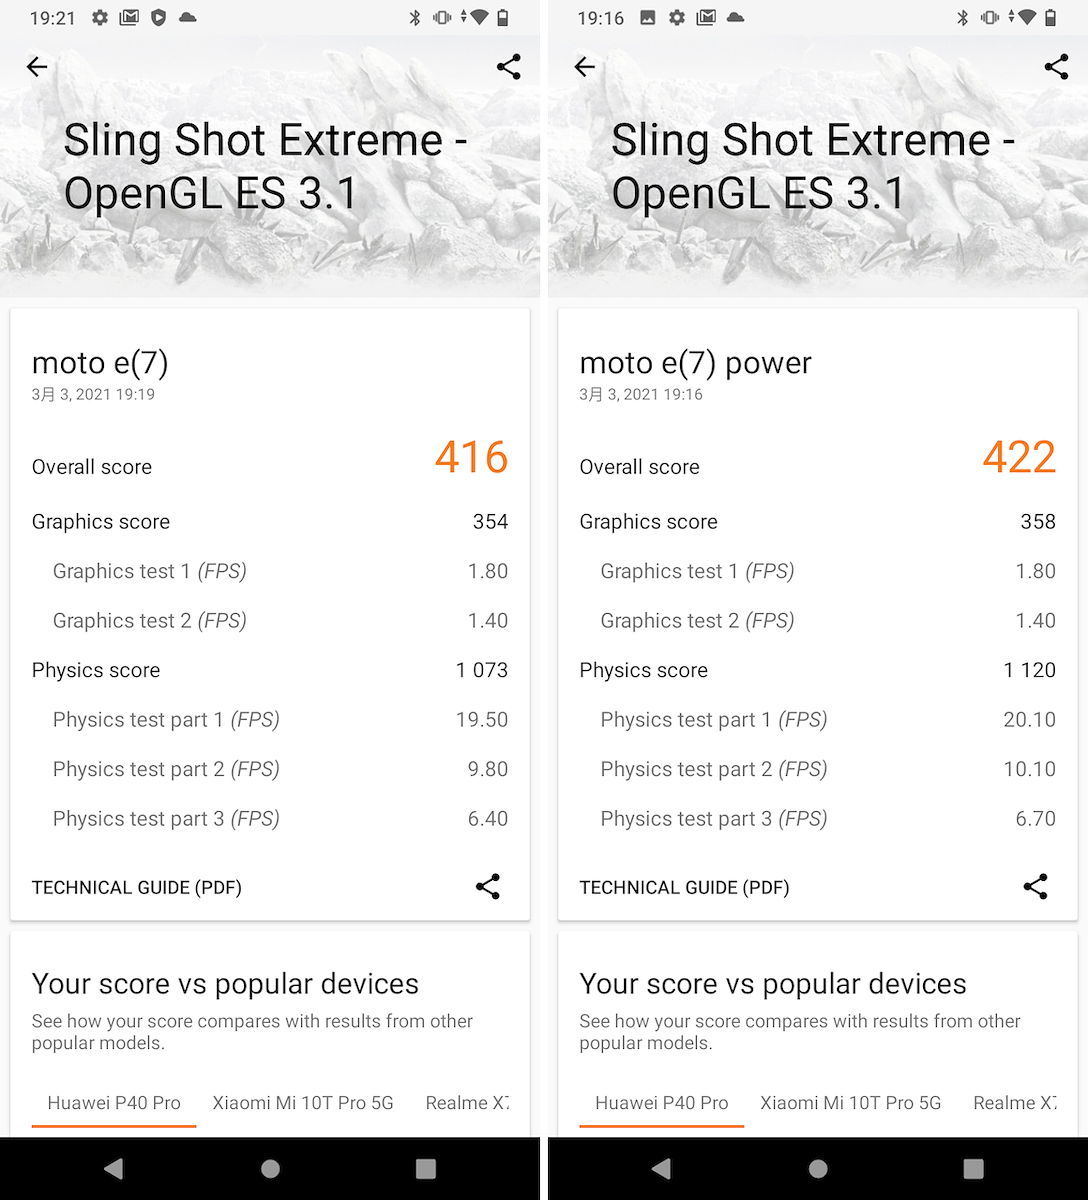Select Xiaomi Mi 10T Pro 5G tab, right
The width and height of the screenshot is (1088, 1200).
pos(851,1103)
